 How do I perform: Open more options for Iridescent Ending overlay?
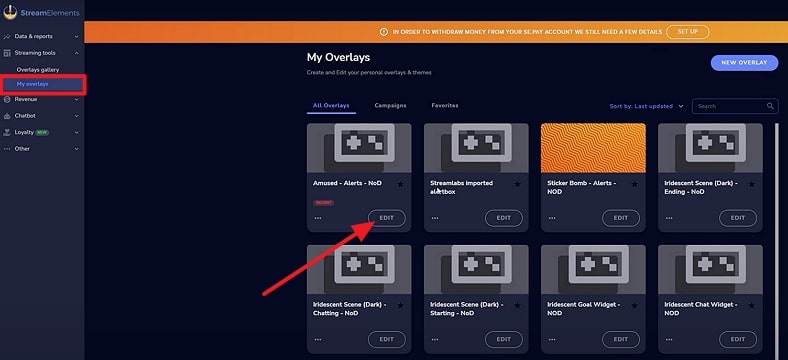click(669, 218)
